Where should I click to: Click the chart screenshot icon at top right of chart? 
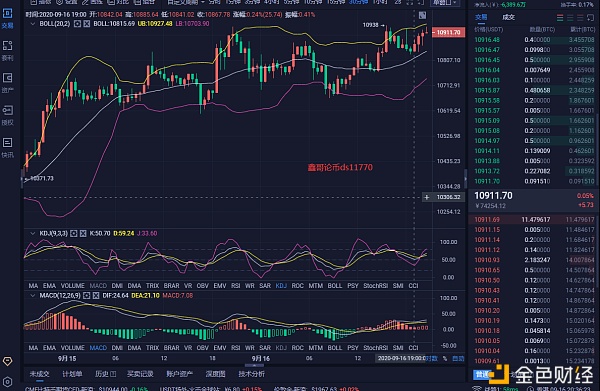coord(422,15)
